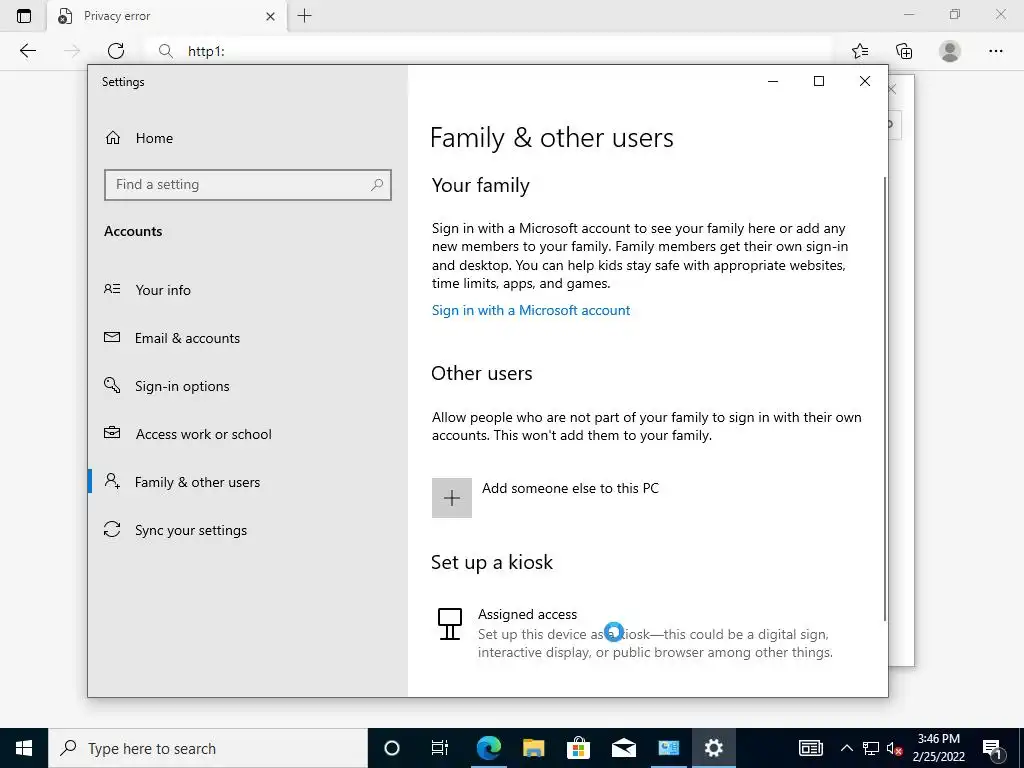The height and width of the screenshot is (768, 1024).
Task: Click the Settings vertical scrollbar
Action: 885,398
